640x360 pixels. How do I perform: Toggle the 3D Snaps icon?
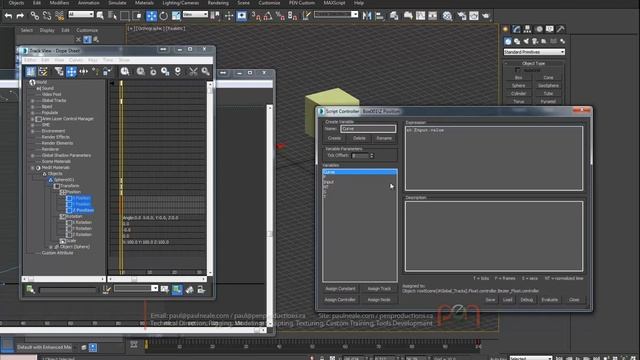tap(256, 16)
